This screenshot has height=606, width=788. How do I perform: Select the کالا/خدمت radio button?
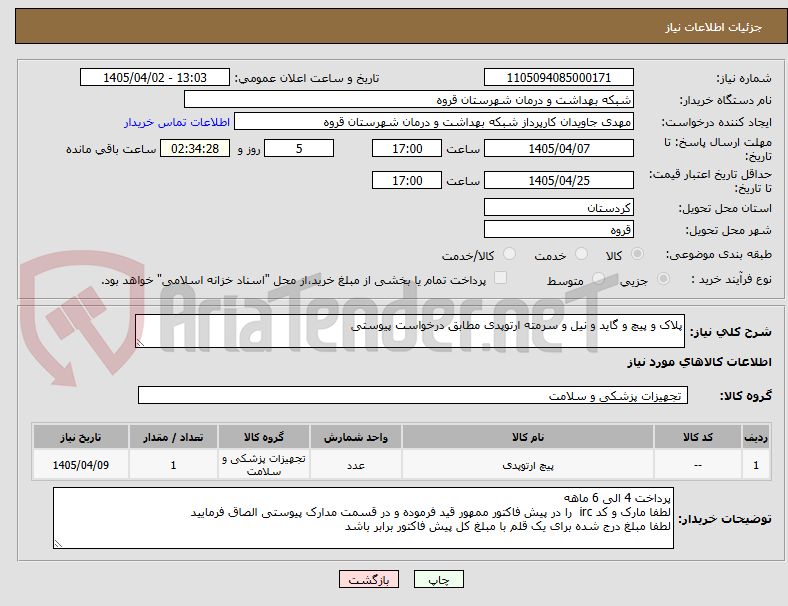tap(510, 254)
